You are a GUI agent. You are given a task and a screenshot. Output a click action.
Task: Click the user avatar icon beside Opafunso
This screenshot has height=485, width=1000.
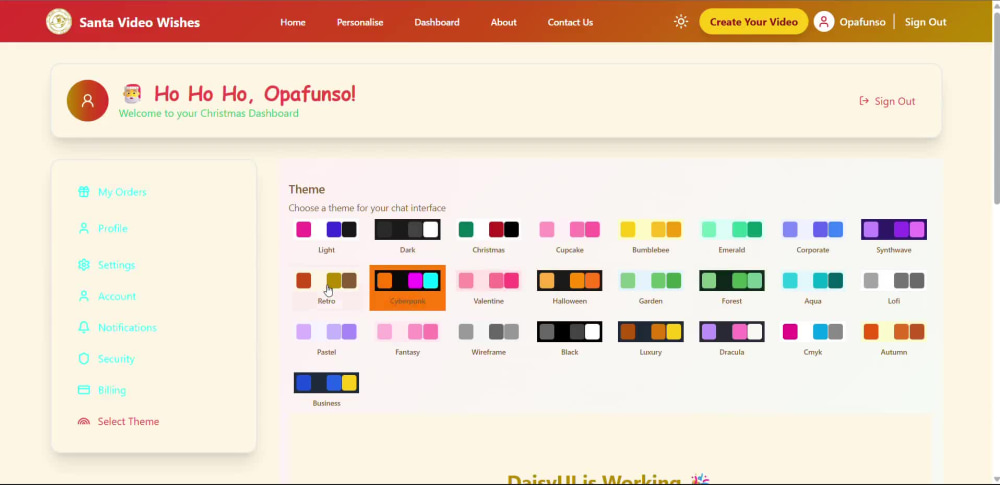[824, 22]
